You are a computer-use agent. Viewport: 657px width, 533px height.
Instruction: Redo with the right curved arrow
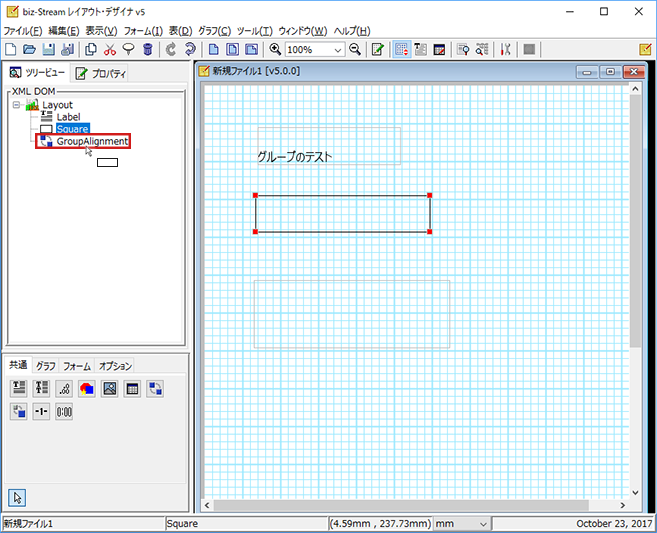[x=190, y=49]
